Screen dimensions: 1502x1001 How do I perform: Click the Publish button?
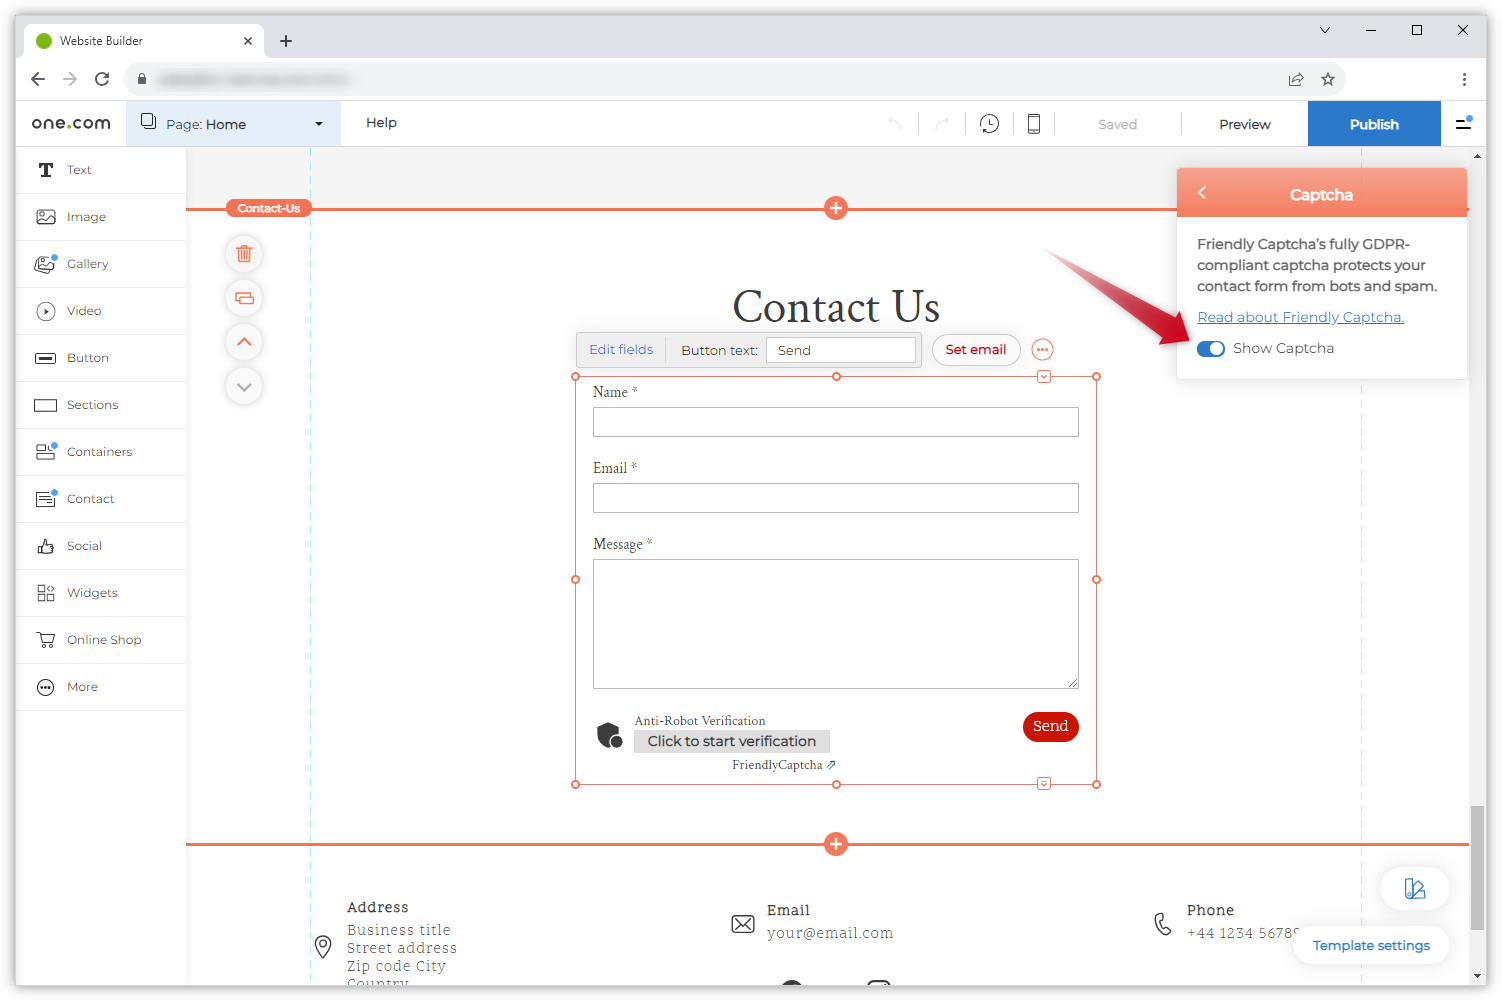click(1374, 124)
